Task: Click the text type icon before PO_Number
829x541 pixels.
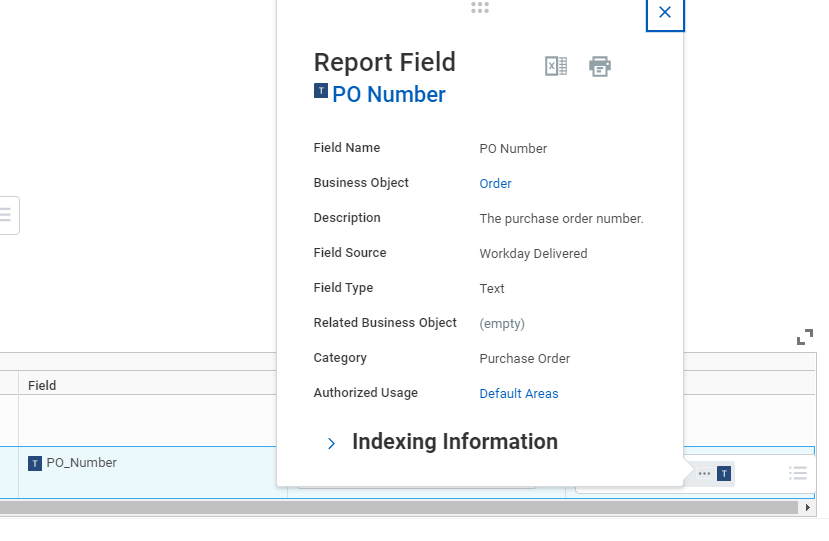Action: point(35,464)
